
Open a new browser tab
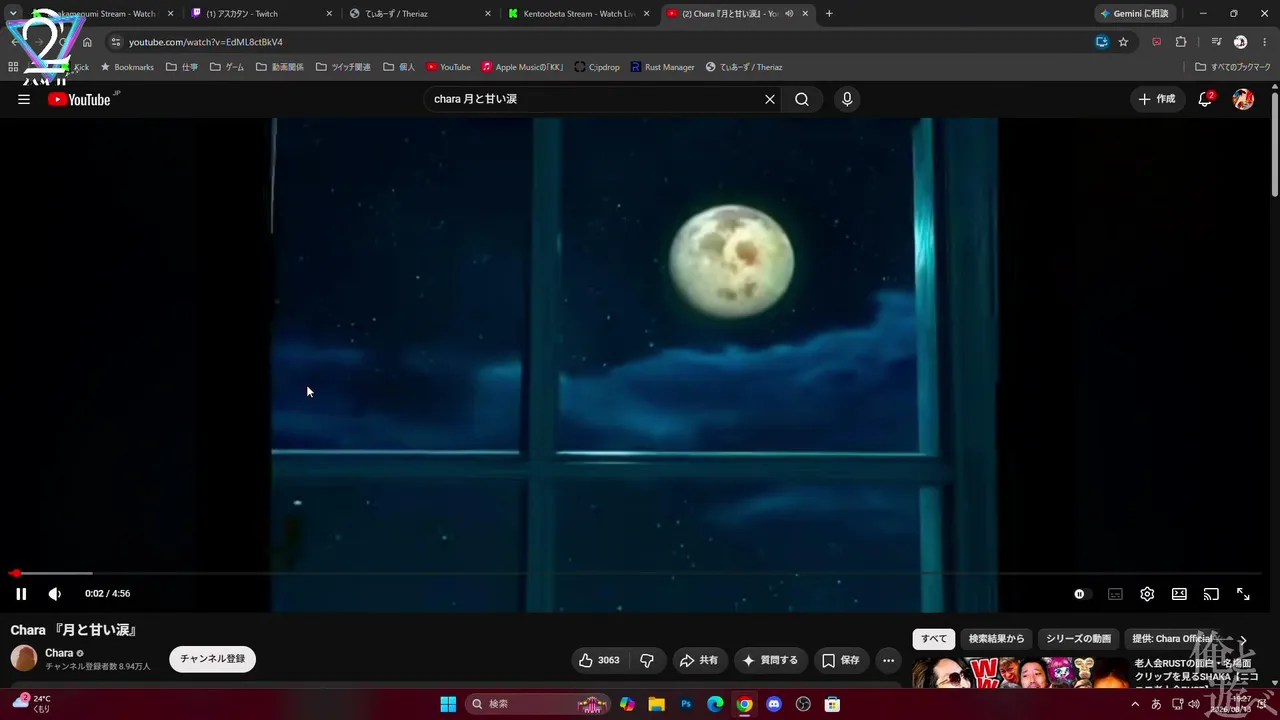pyautogui.click(x=829, y=14)
